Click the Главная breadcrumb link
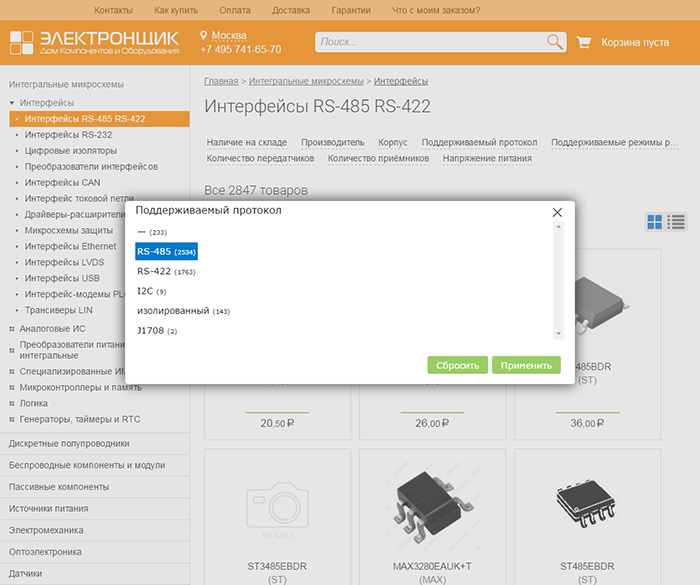 221,81
